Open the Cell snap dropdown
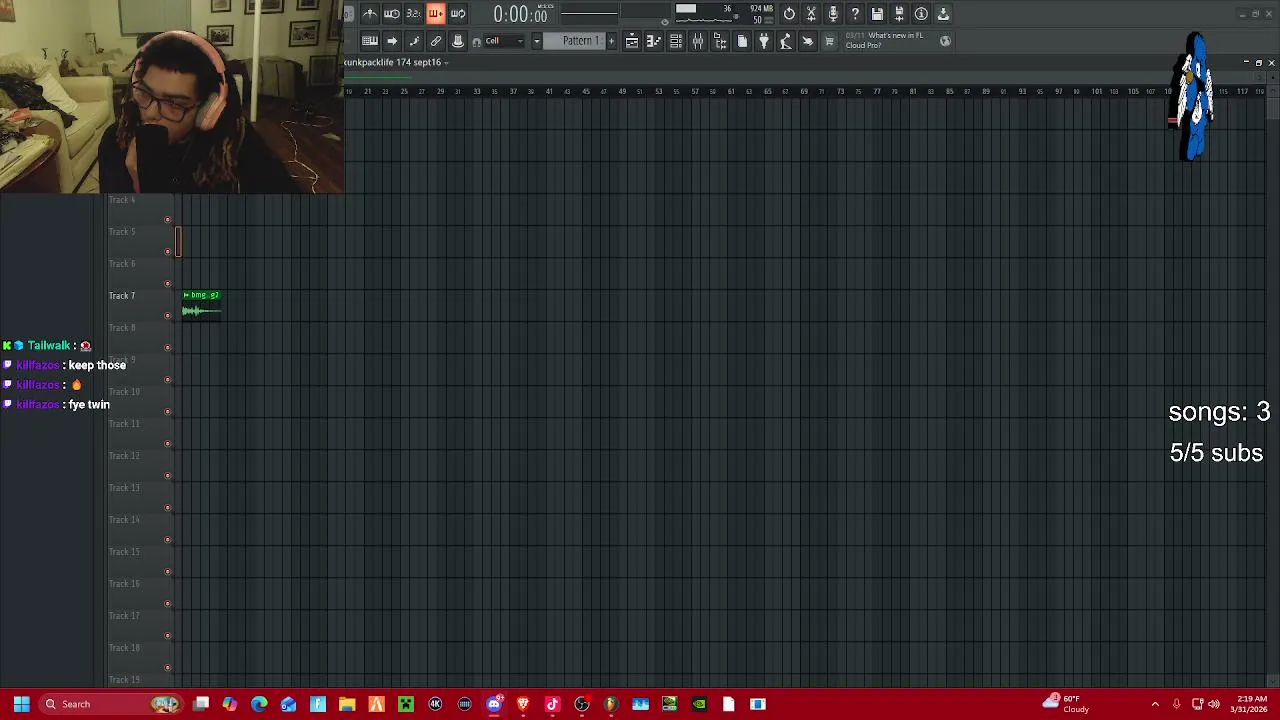Viewport: 1280px width, 720px height. click(x=505, y=41)
